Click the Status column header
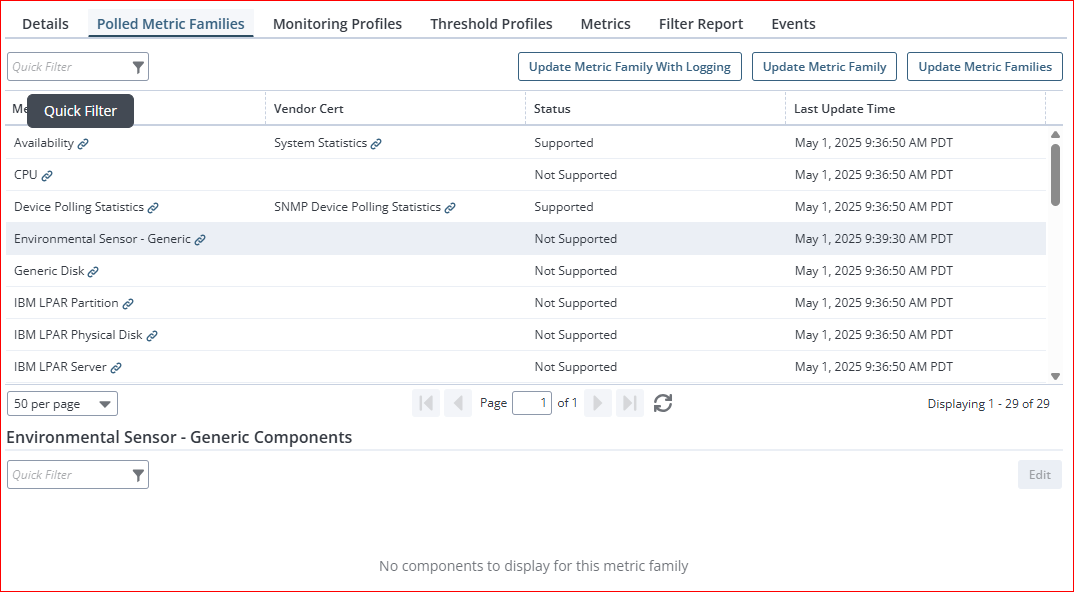The height and width of the screenshot is (592, 1074). (x=552, y=109)
